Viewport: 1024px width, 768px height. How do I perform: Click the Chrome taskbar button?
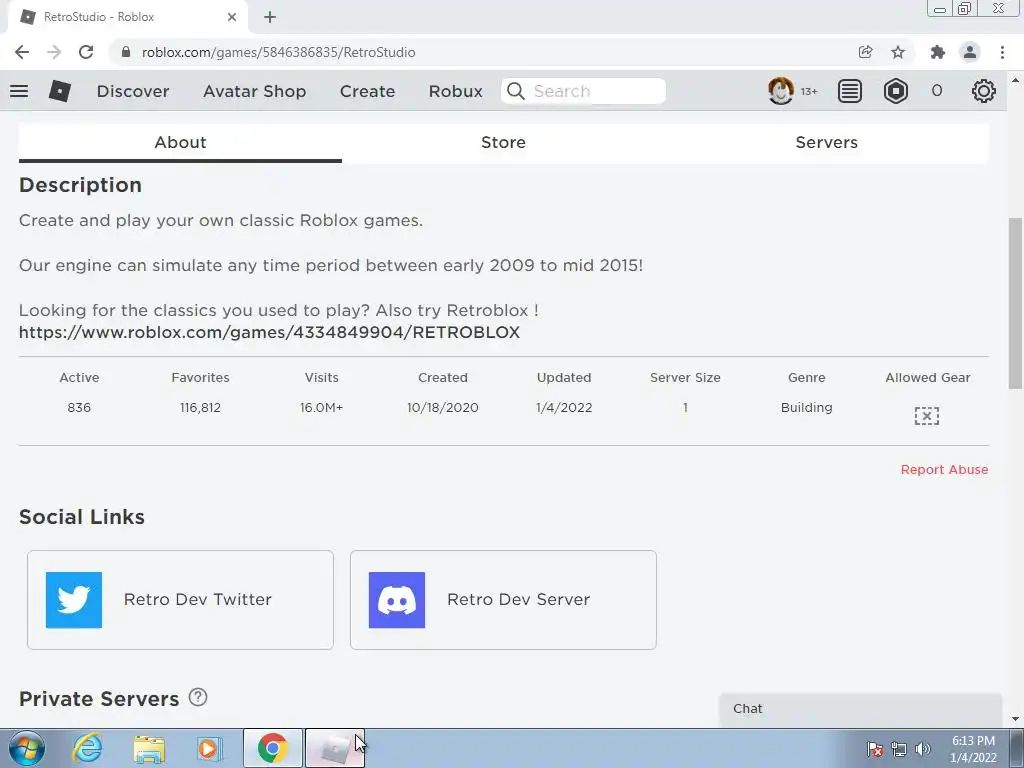pyautogui.click(x=272, y=748)
